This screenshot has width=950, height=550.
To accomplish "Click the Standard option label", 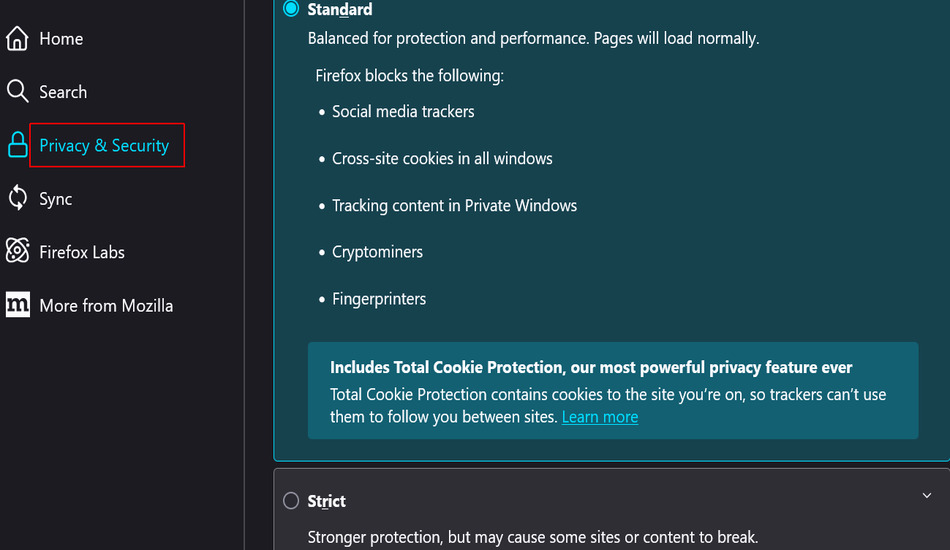I will (340, 9).
